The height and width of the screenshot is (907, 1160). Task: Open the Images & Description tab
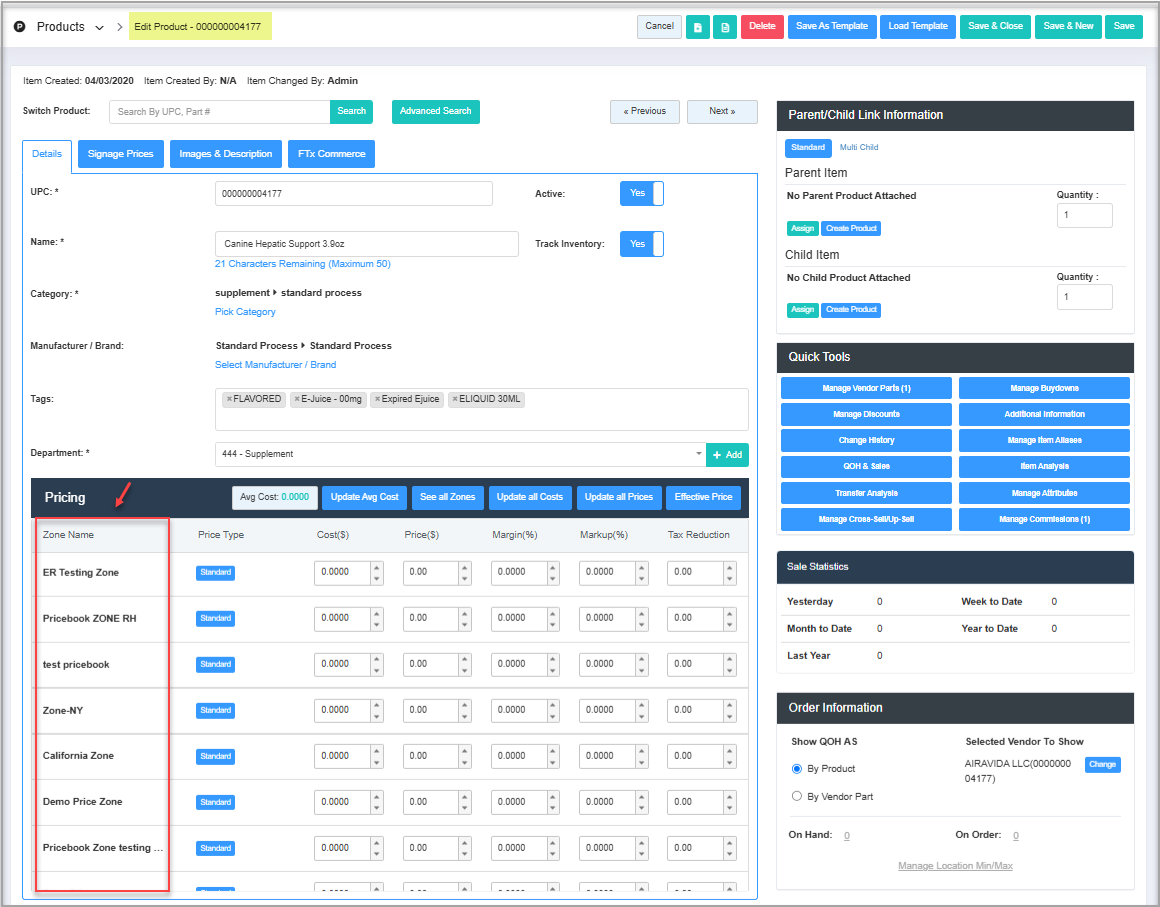(225, 154)
